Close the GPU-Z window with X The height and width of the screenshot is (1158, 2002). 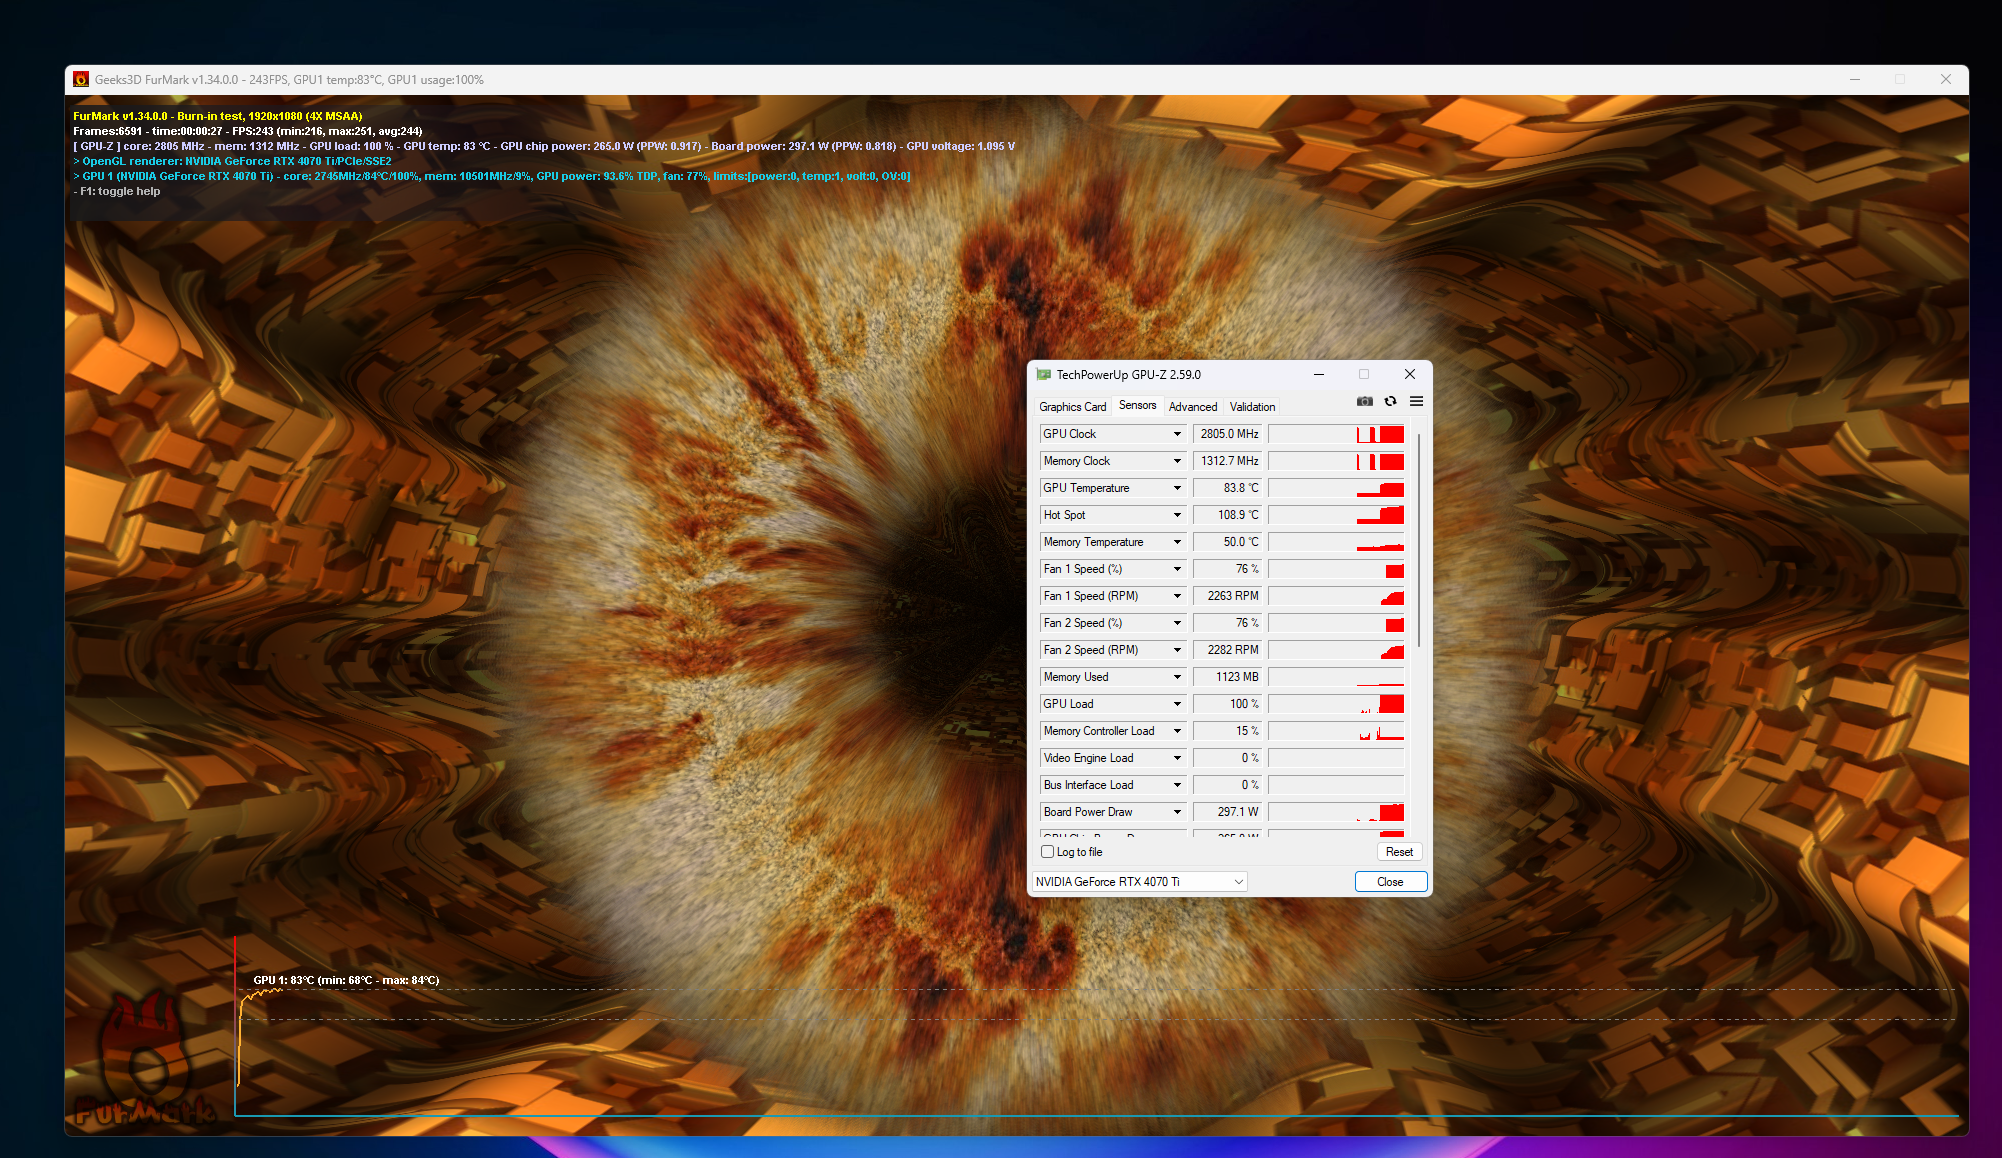pos(1410,375)
